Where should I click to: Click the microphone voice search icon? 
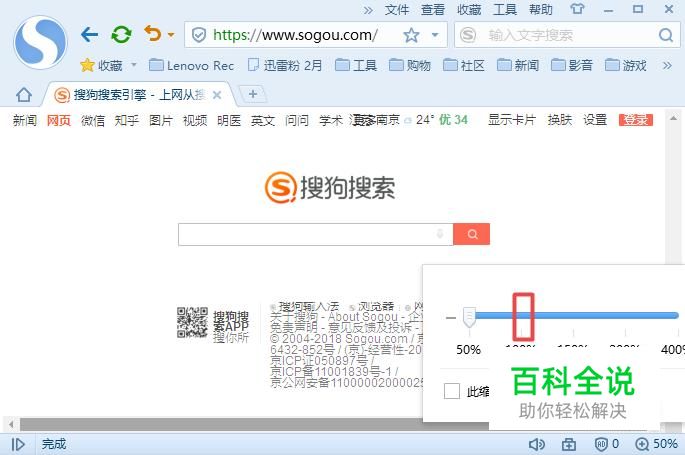tap(440, 234)
